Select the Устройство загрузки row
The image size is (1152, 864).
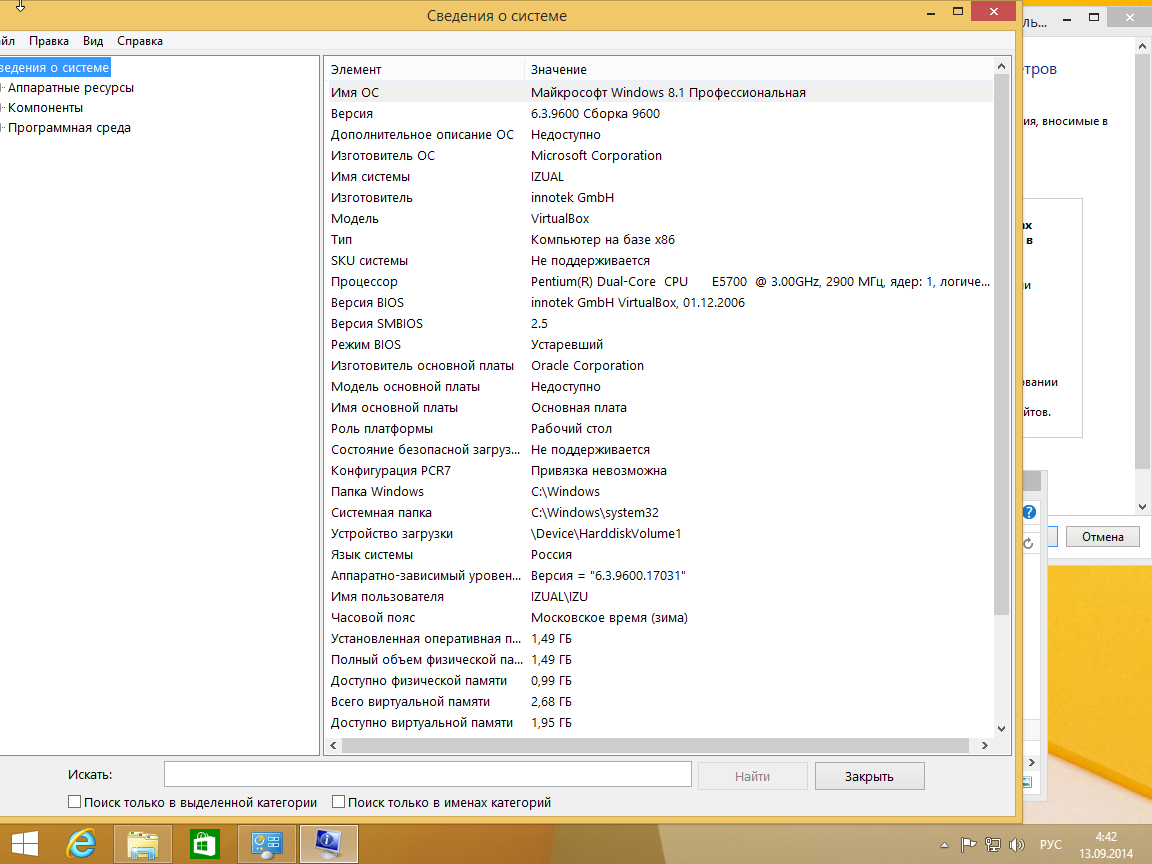(x=658, y=534)
